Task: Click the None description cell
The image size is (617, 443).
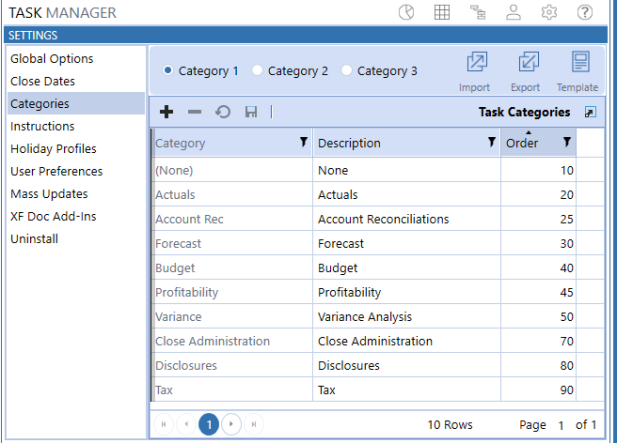Action: 406,170
